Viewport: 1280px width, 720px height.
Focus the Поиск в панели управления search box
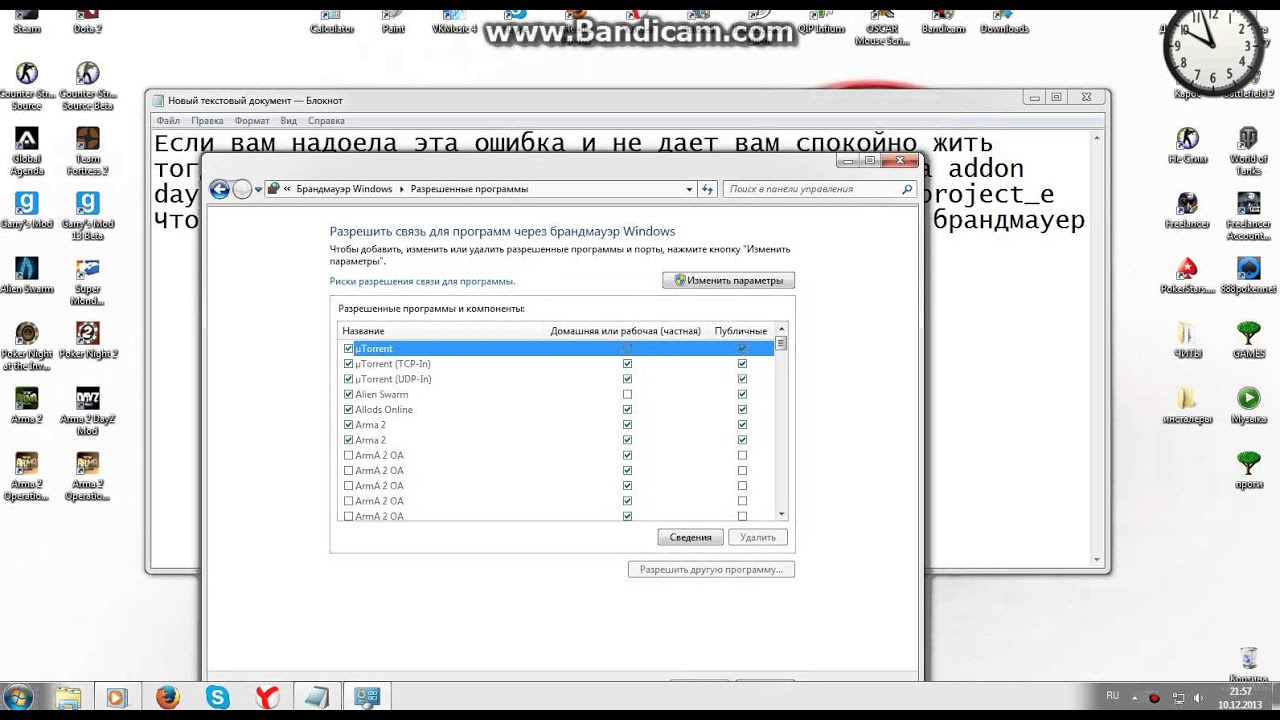pyautogui.click(x=819, y=189)
